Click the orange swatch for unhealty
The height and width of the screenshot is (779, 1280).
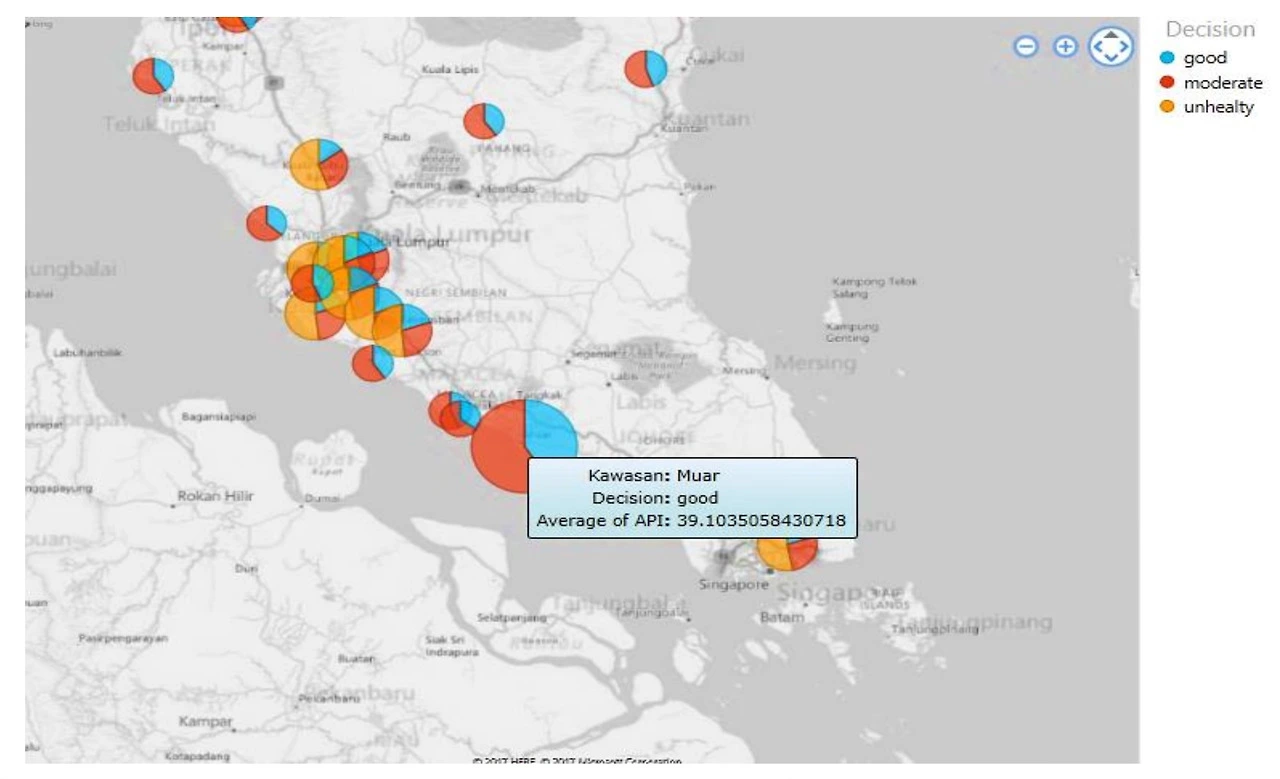1167,107
